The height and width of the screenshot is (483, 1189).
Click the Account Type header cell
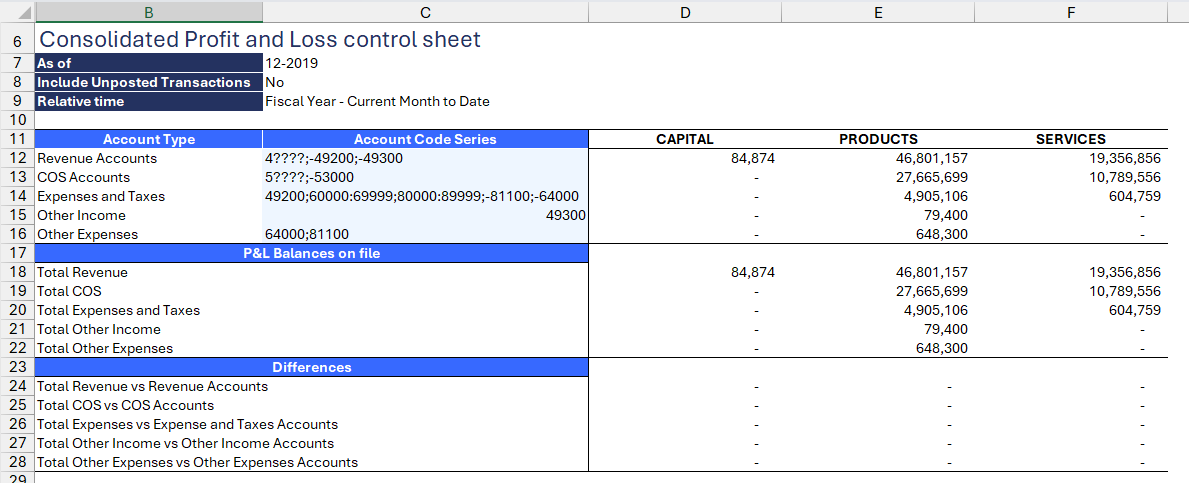tap(149, 140)
